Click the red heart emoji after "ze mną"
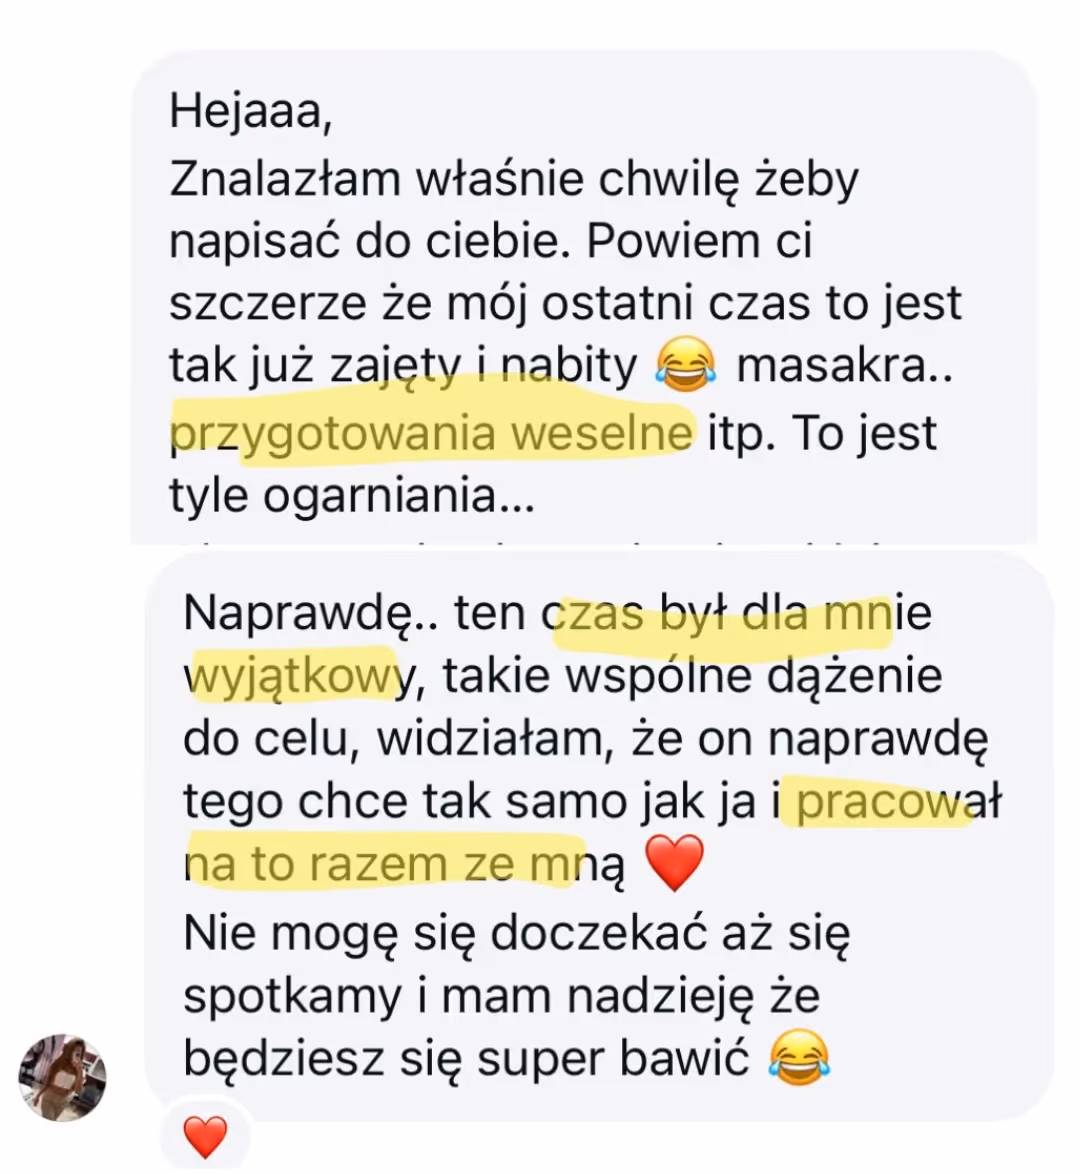 click(674, 863)
